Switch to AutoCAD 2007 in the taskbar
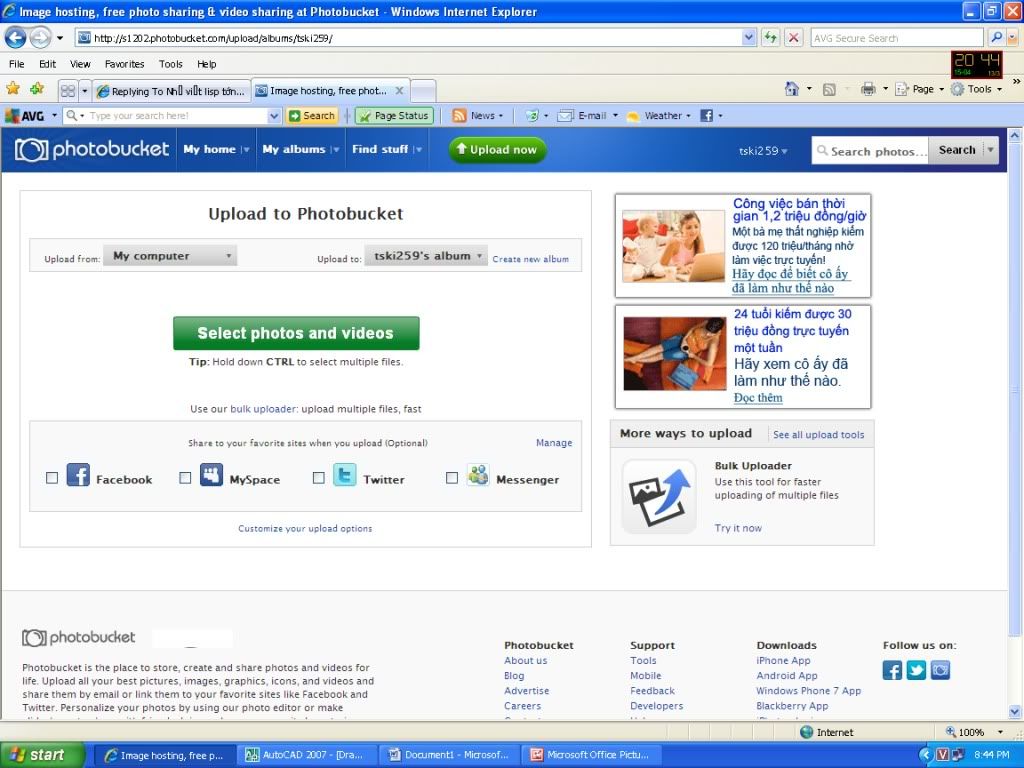The width and height of the screenshot is (1024, 768). (x=307, y=755)
